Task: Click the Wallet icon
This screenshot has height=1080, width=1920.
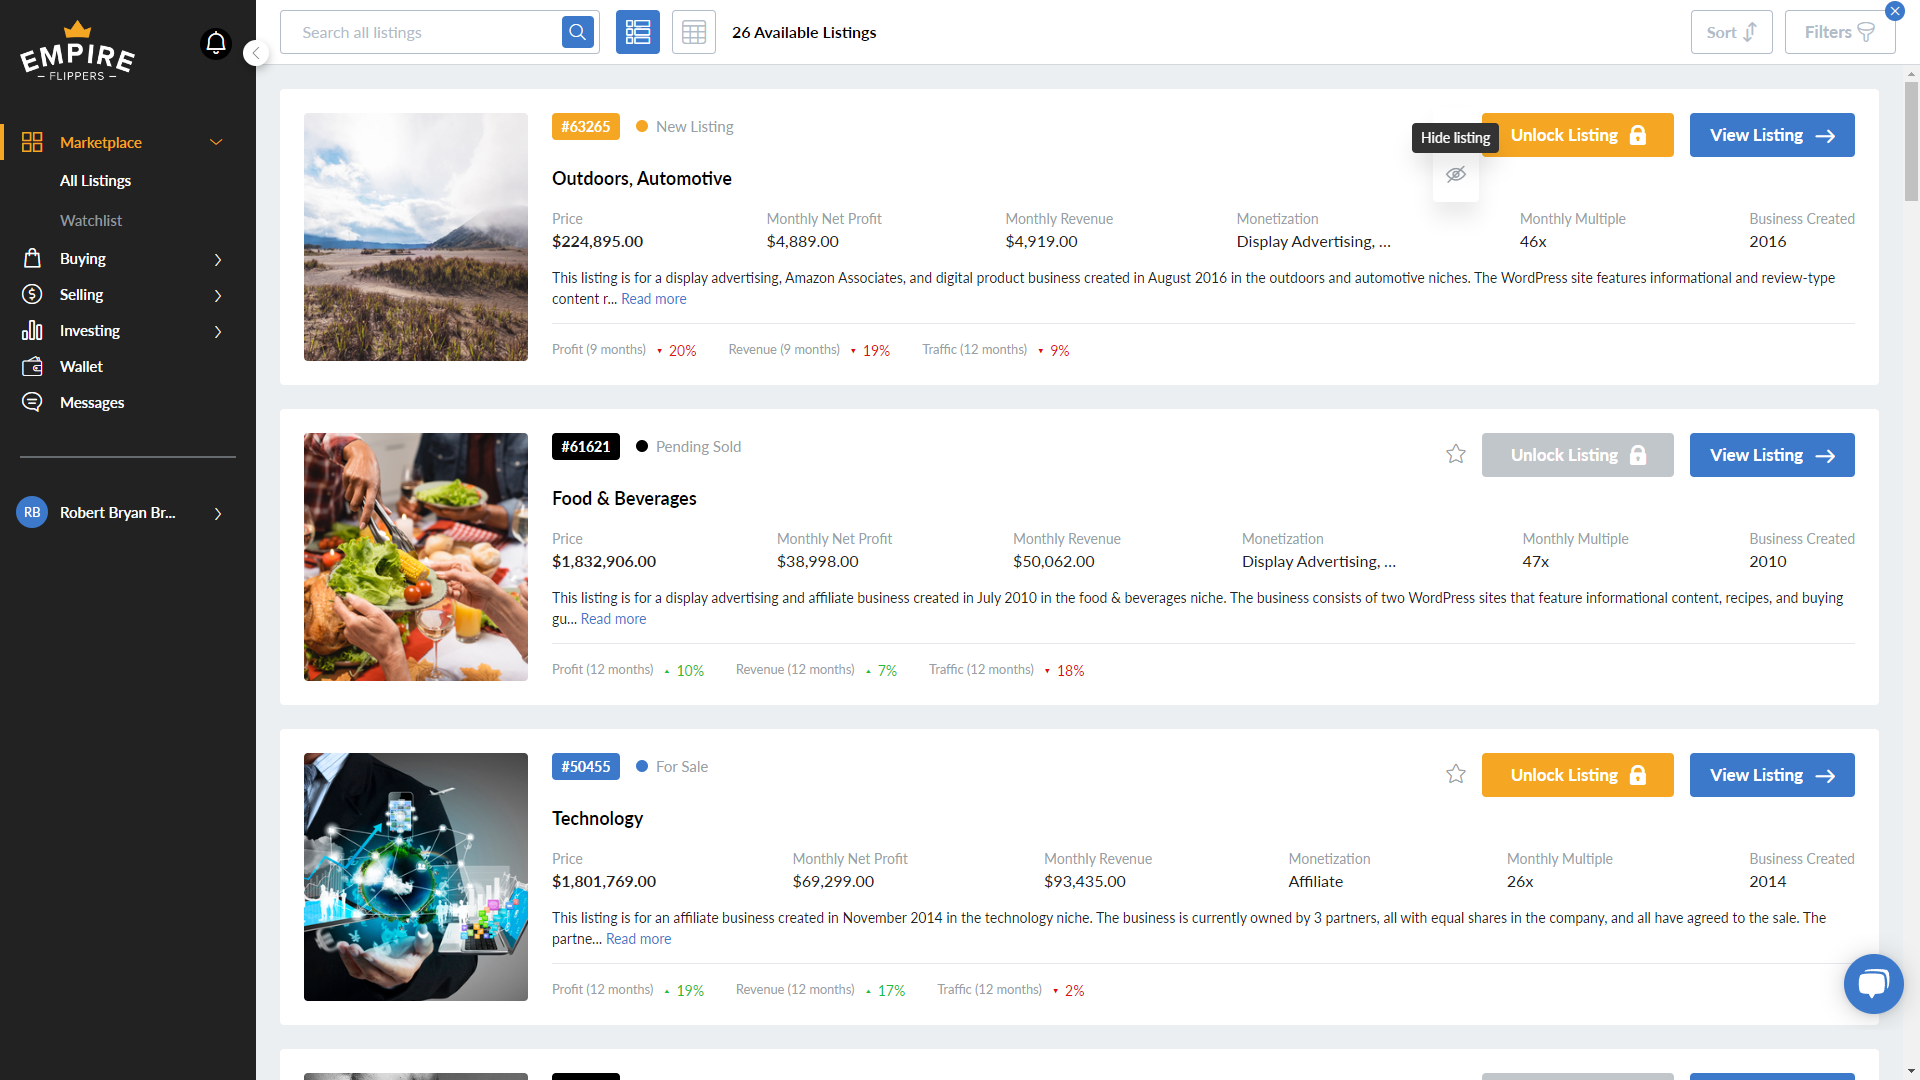Action: click(32, 366)
